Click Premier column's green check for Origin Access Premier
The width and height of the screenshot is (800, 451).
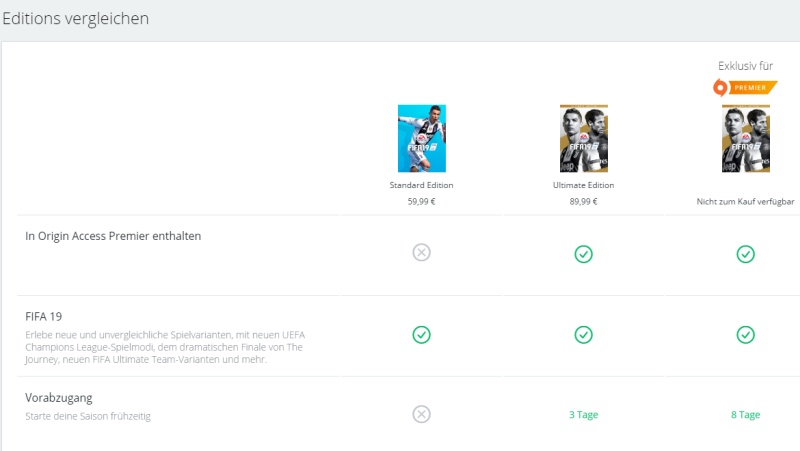(x=745, y=254)
